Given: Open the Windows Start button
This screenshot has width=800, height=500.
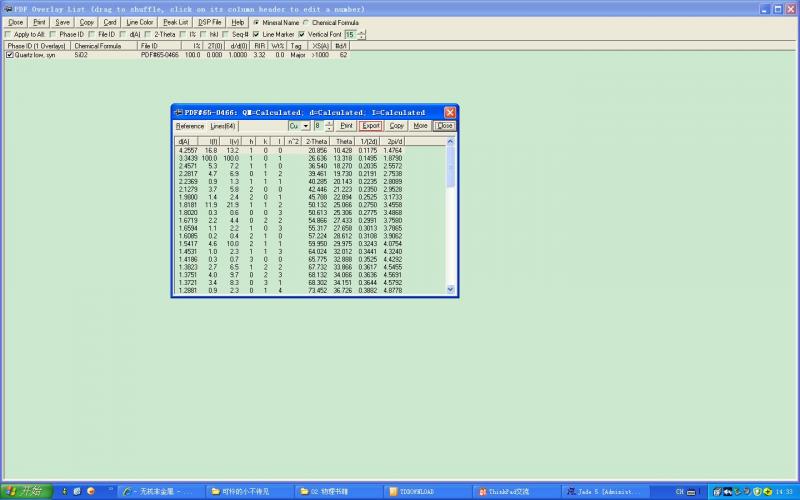Looking at the screenshot, I should point(26,491).
